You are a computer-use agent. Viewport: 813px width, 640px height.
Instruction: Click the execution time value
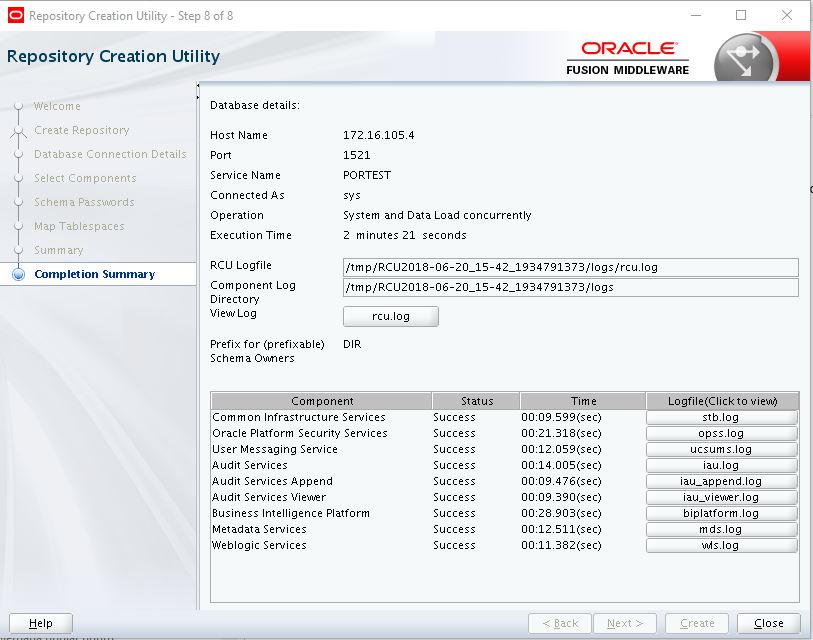click(404, 235)
